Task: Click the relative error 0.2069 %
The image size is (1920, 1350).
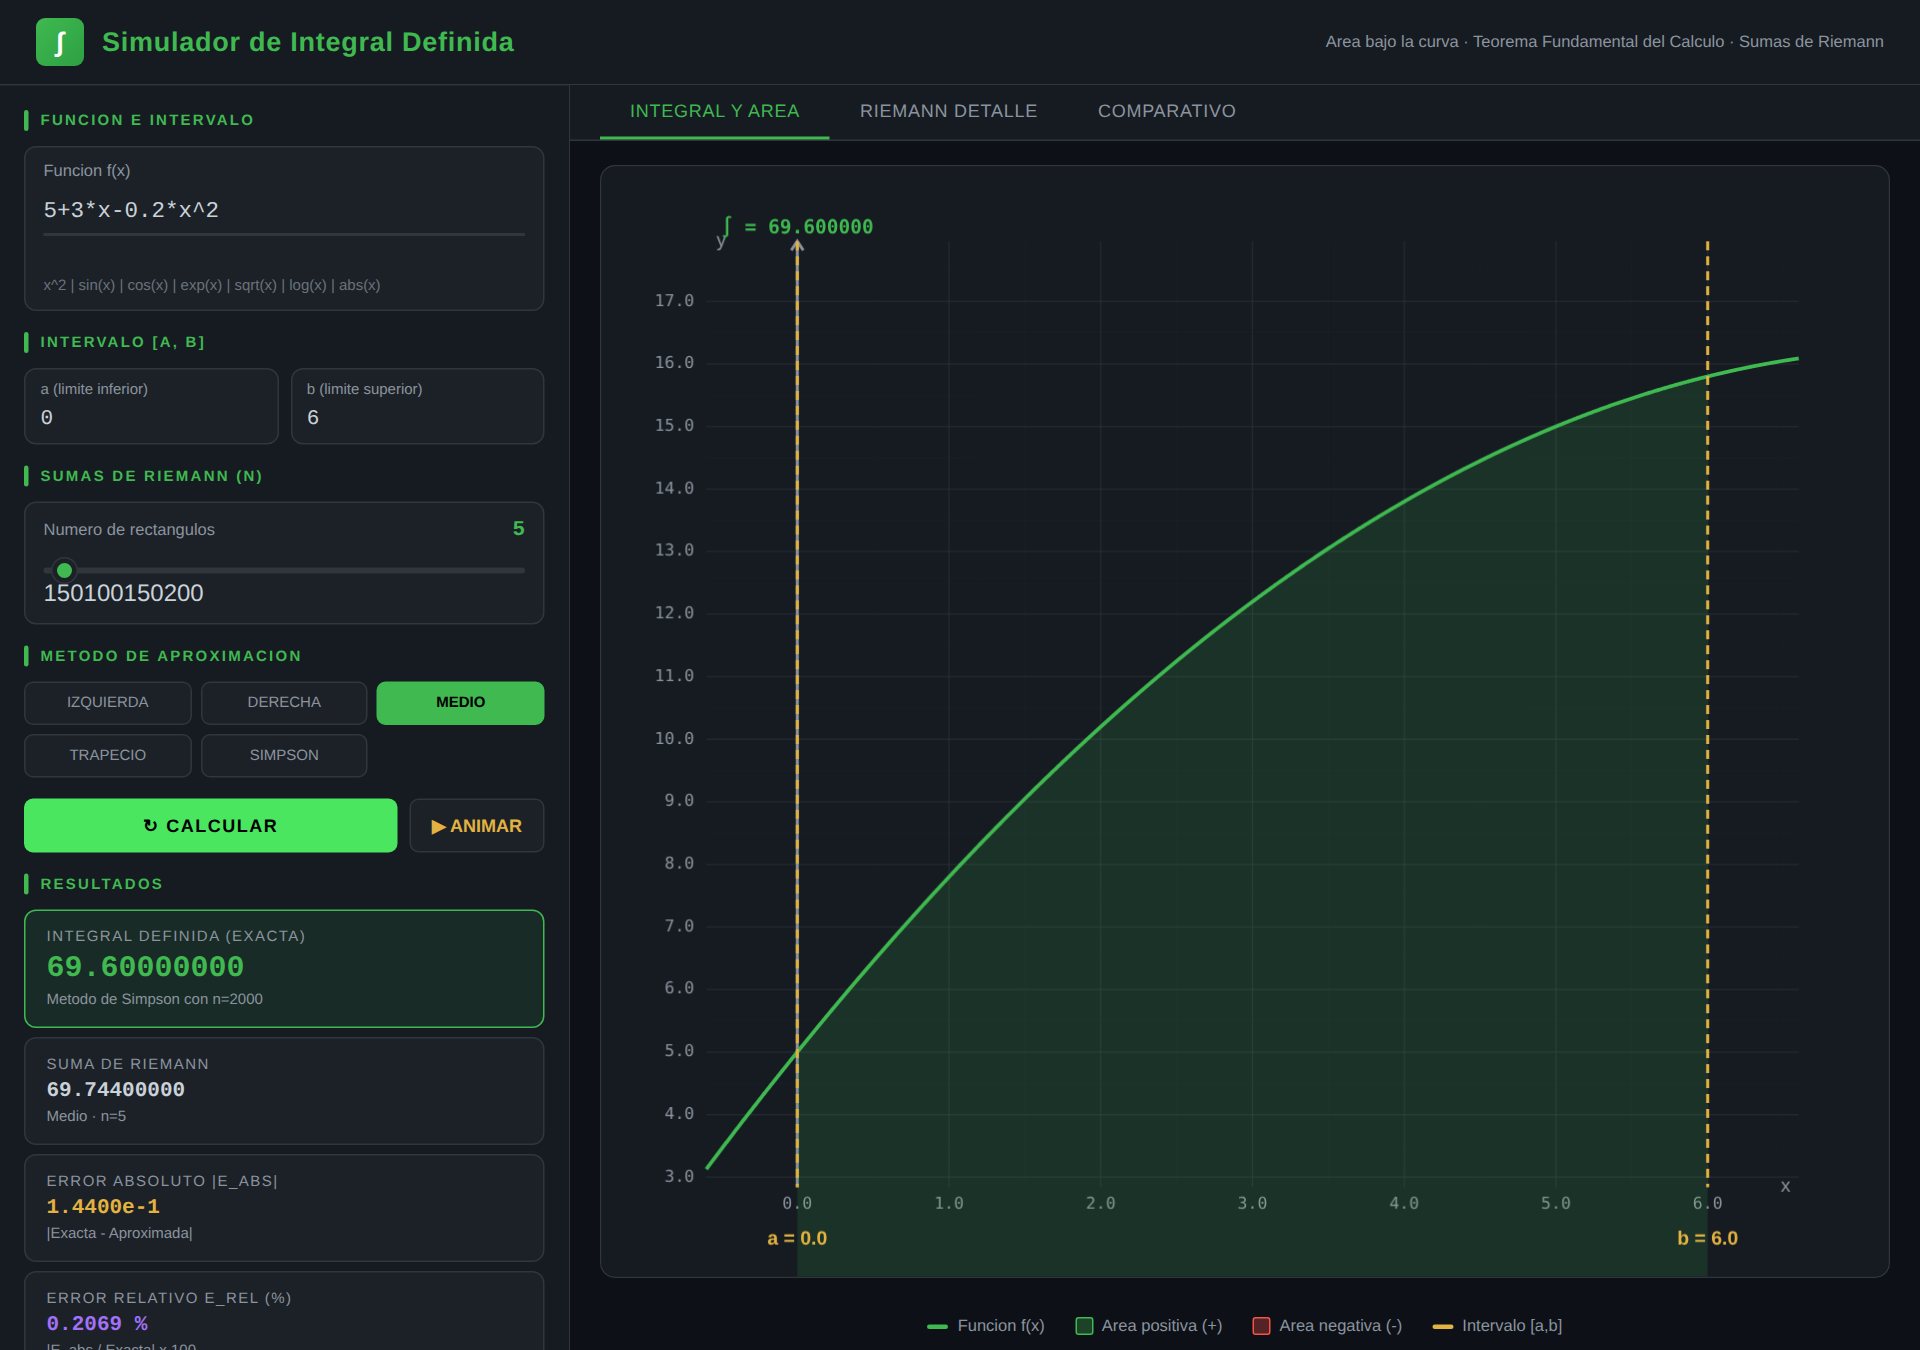Action: [97, 1324]
